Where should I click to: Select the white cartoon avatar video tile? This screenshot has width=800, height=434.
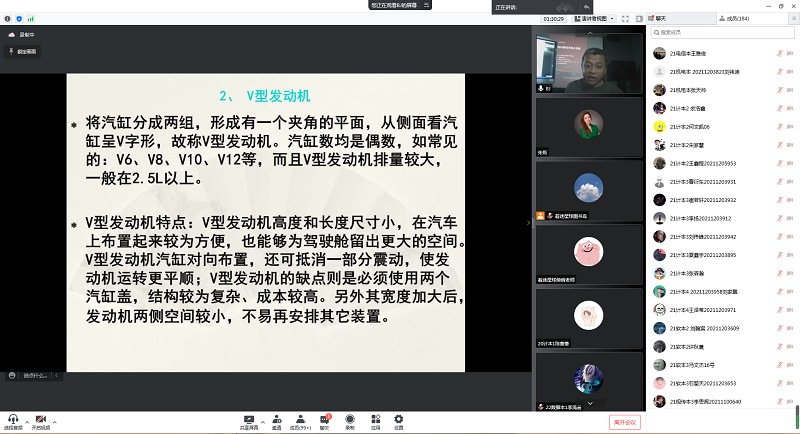(x=589, y=318)
